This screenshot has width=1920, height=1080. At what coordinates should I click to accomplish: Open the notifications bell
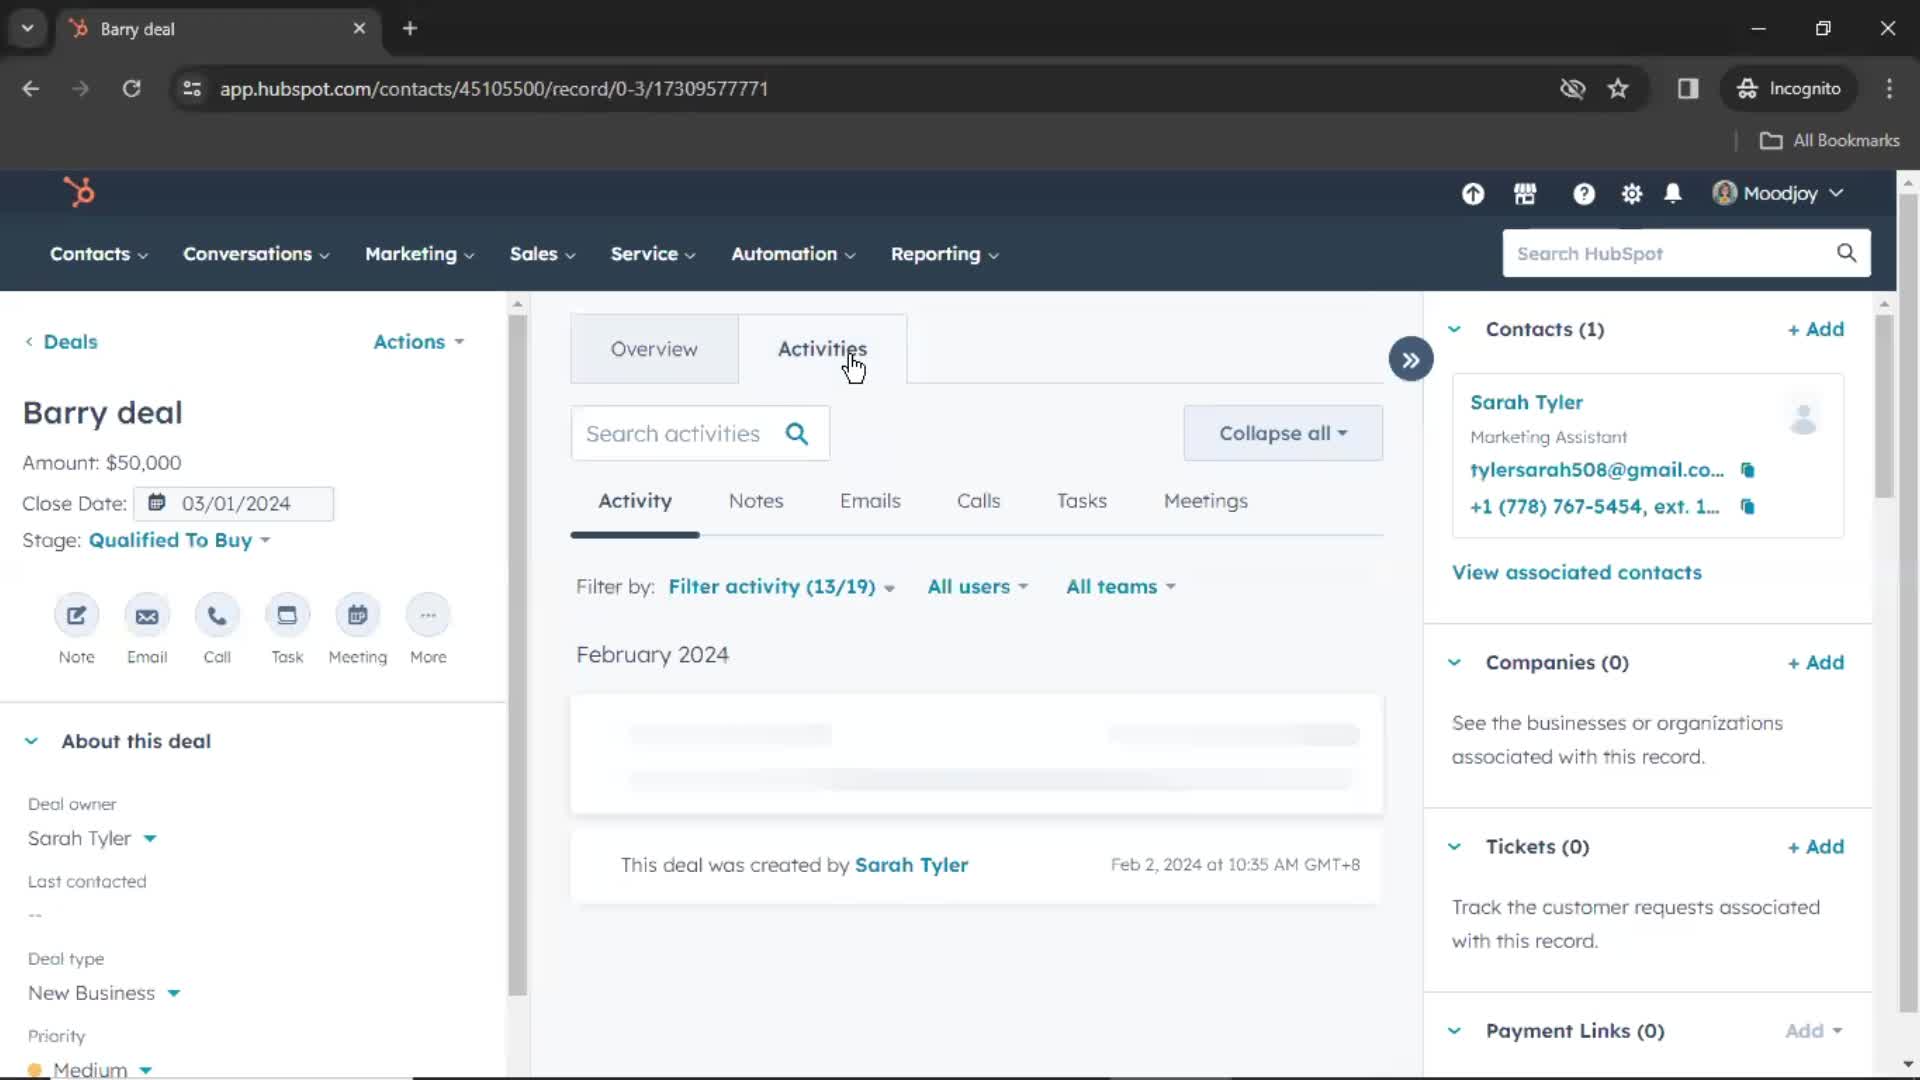click(x=1673, y=194)
